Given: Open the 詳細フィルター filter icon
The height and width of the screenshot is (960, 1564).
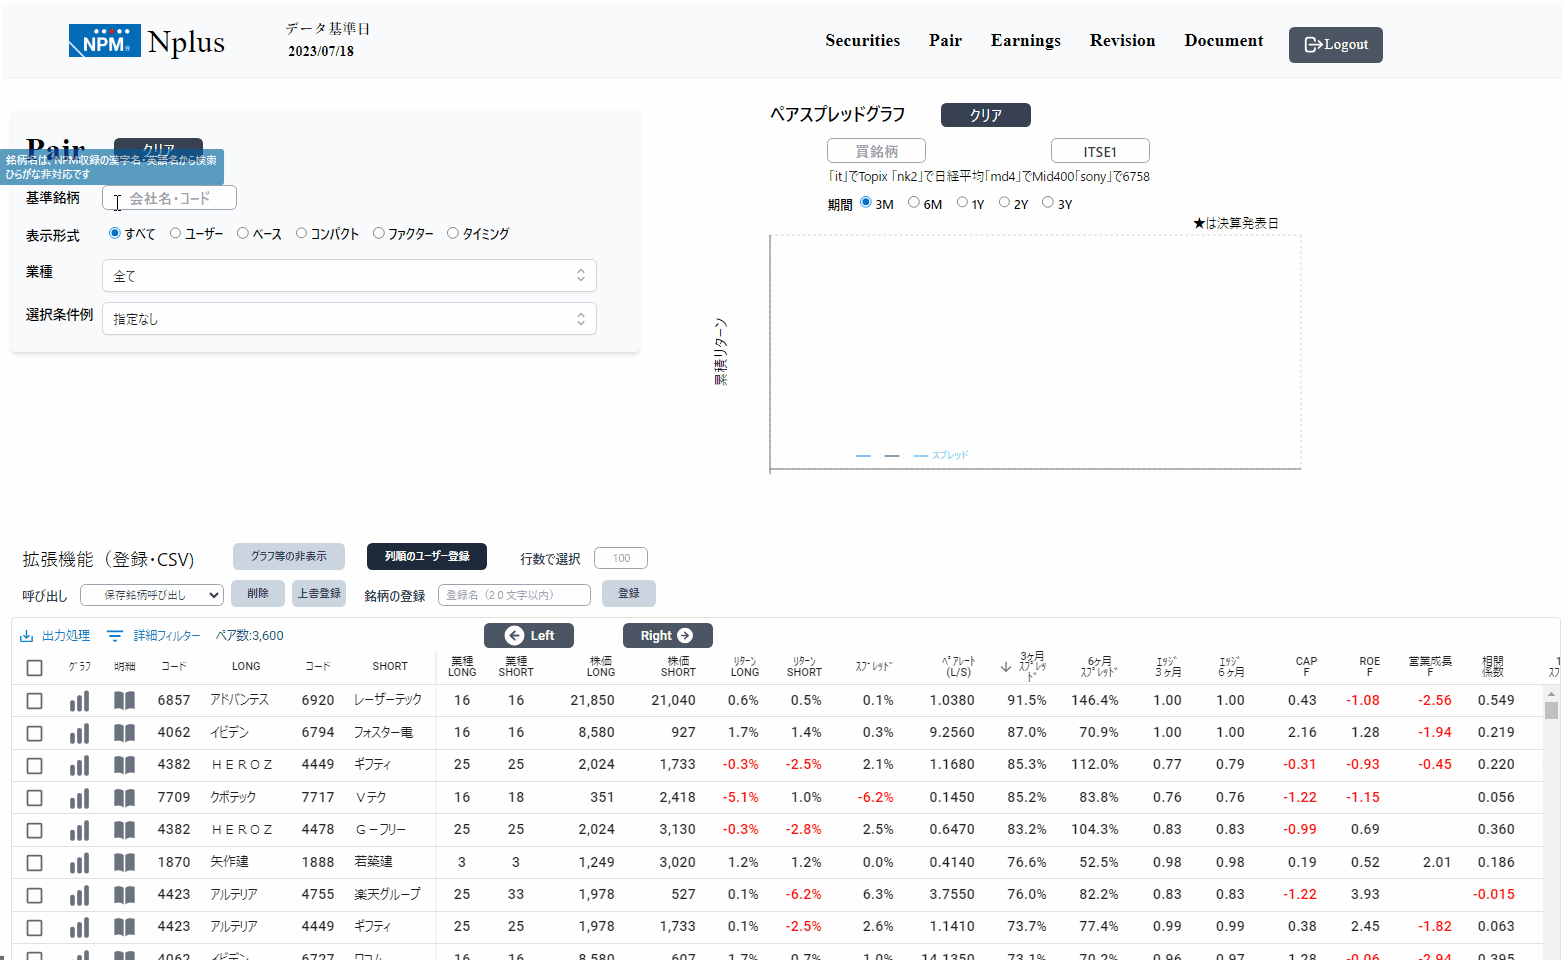Looking at the screenshot, I should pos(115,636).
